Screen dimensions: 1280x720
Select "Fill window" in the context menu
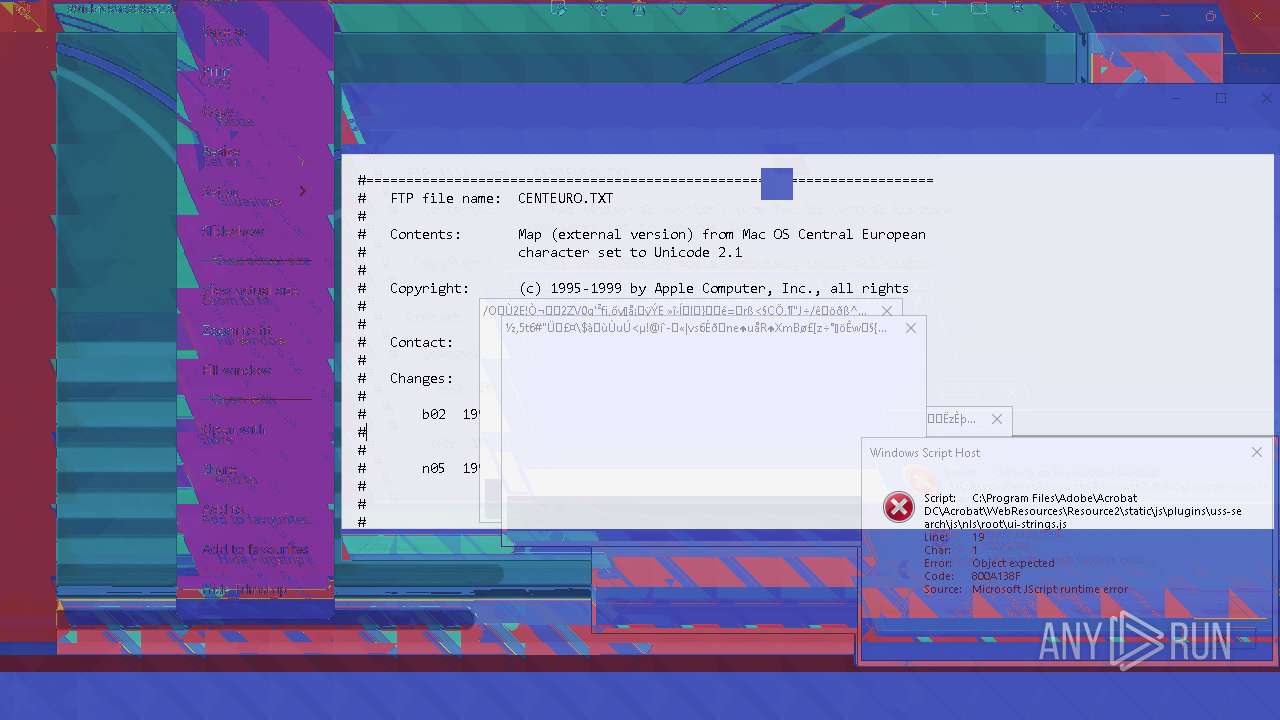click(x=237, y=370)
